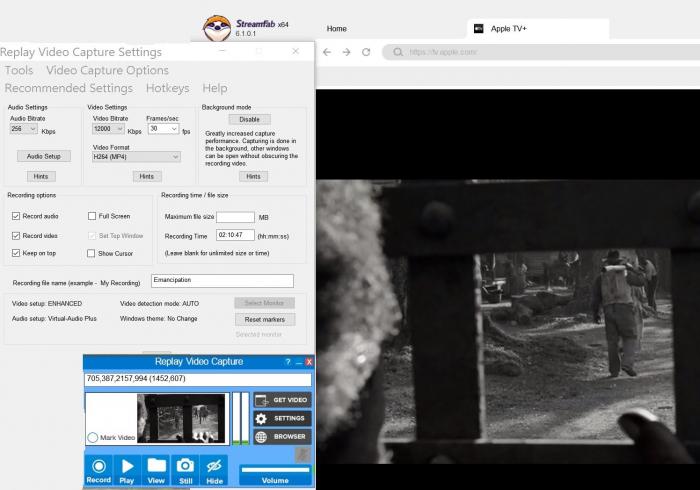Screen dimensions: 700x490
Task: Enable Full Screen checkbox
Action: point(92,216)
